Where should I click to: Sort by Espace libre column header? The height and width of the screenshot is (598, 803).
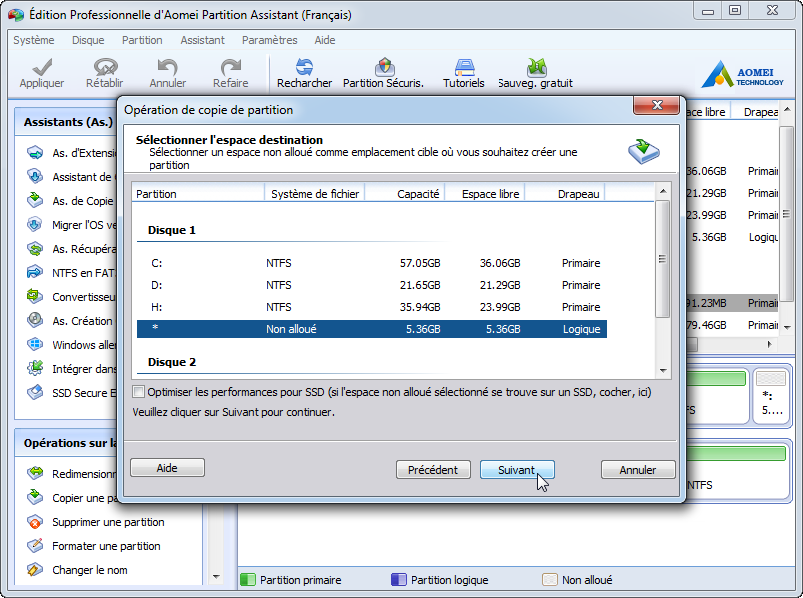click(x=485, y=194)
